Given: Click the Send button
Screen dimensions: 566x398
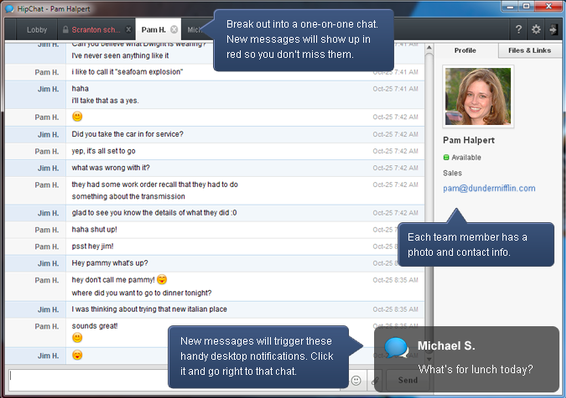Looking at the screenshot, I should [408, 380].
